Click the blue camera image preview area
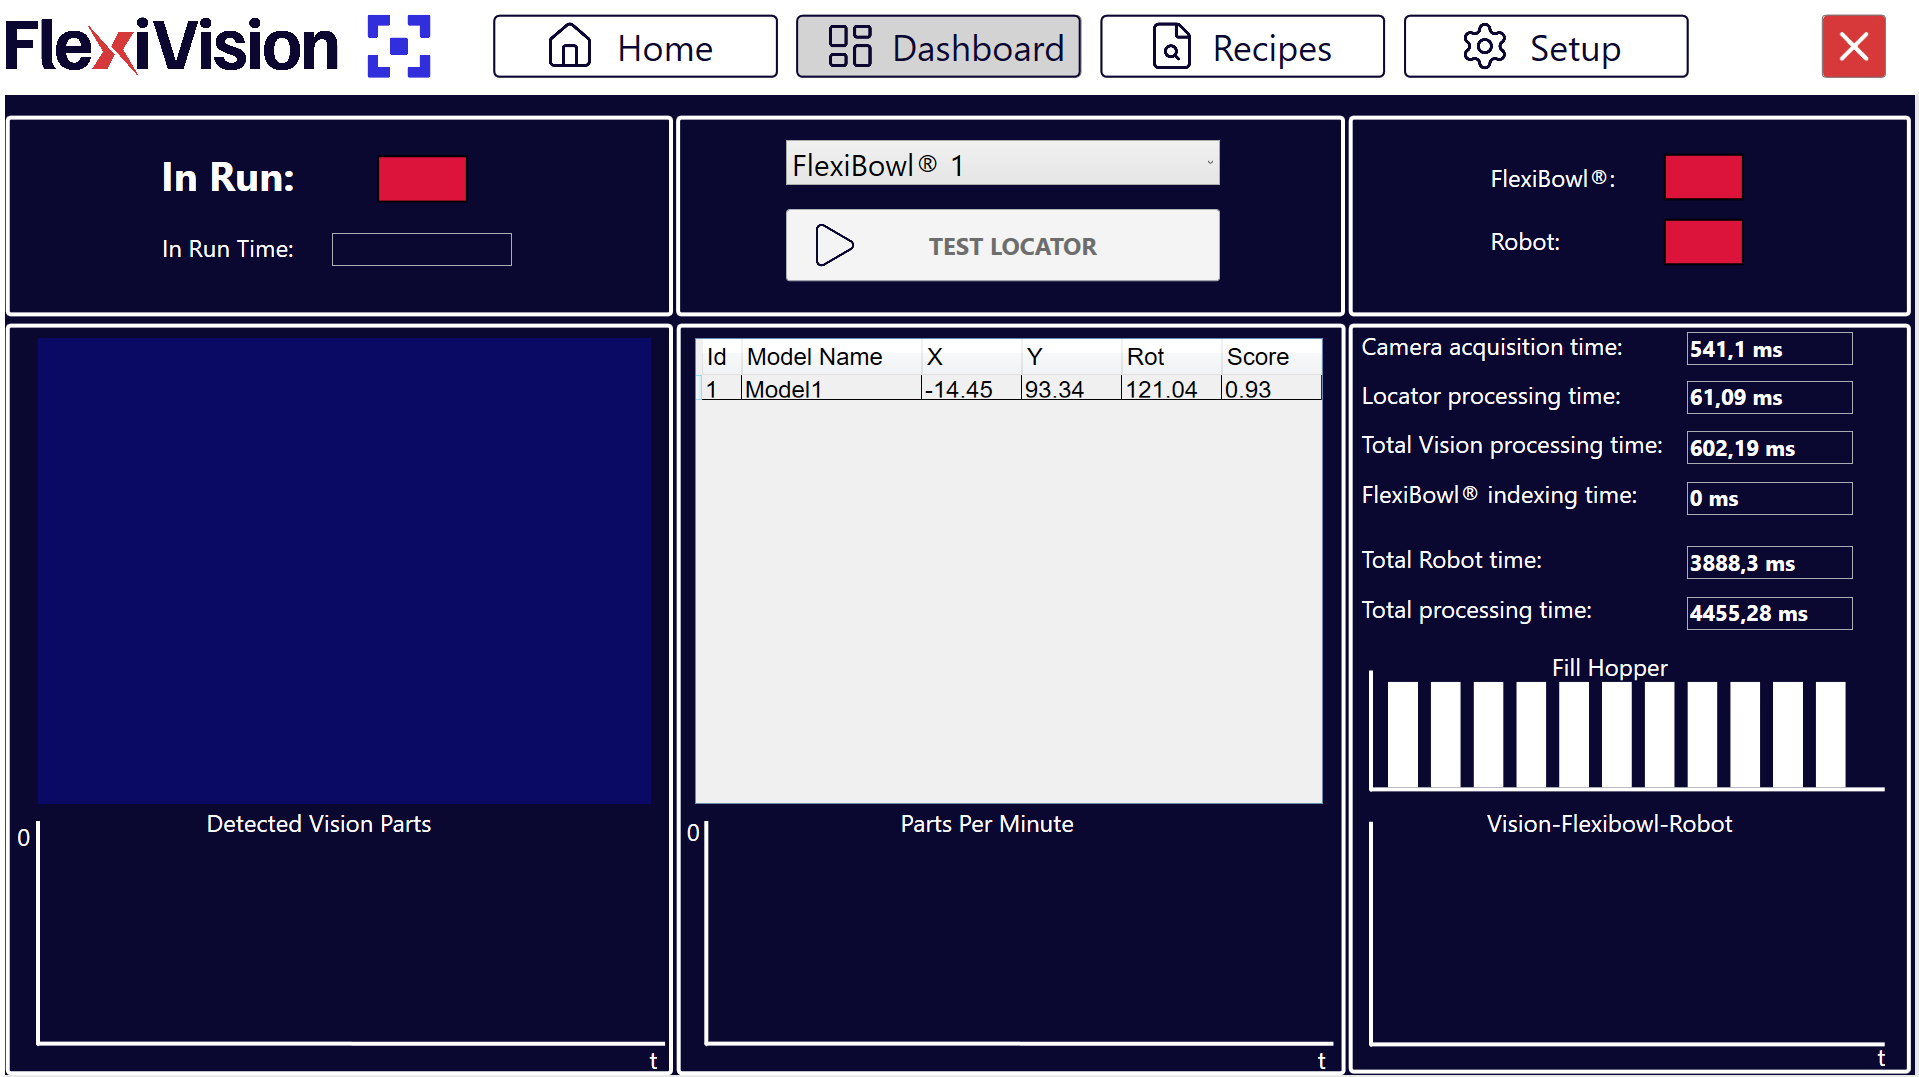 click(x=344, y=570)
